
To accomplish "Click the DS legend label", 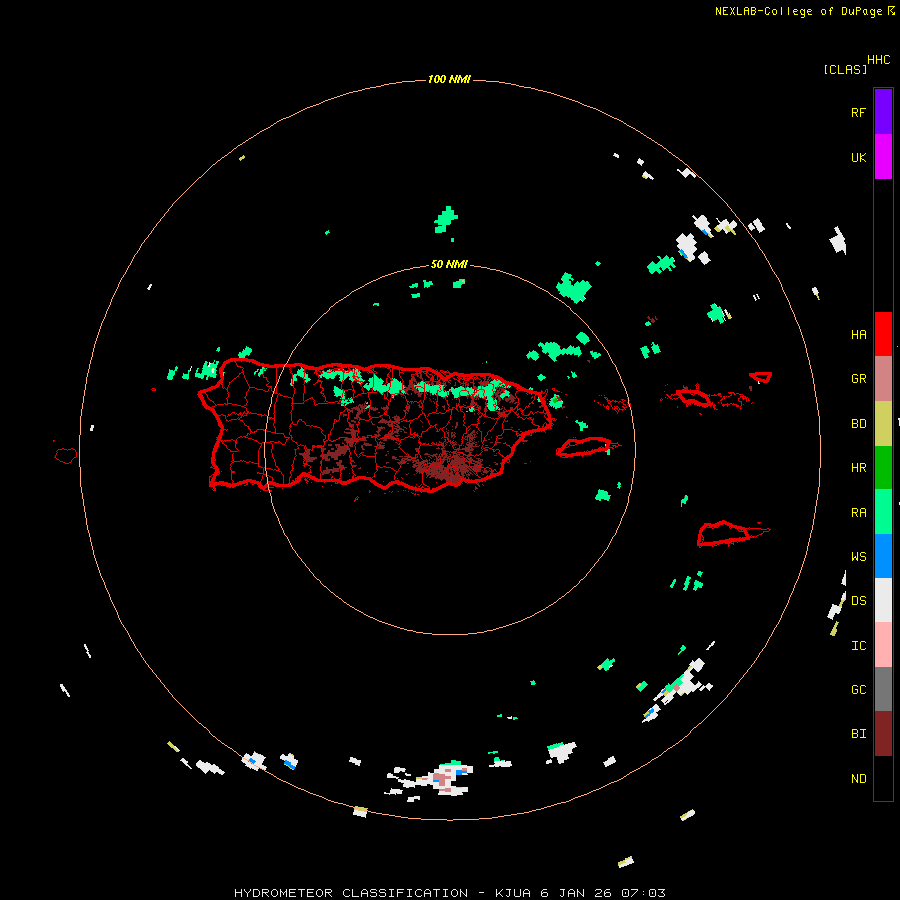I will point(858,600).
